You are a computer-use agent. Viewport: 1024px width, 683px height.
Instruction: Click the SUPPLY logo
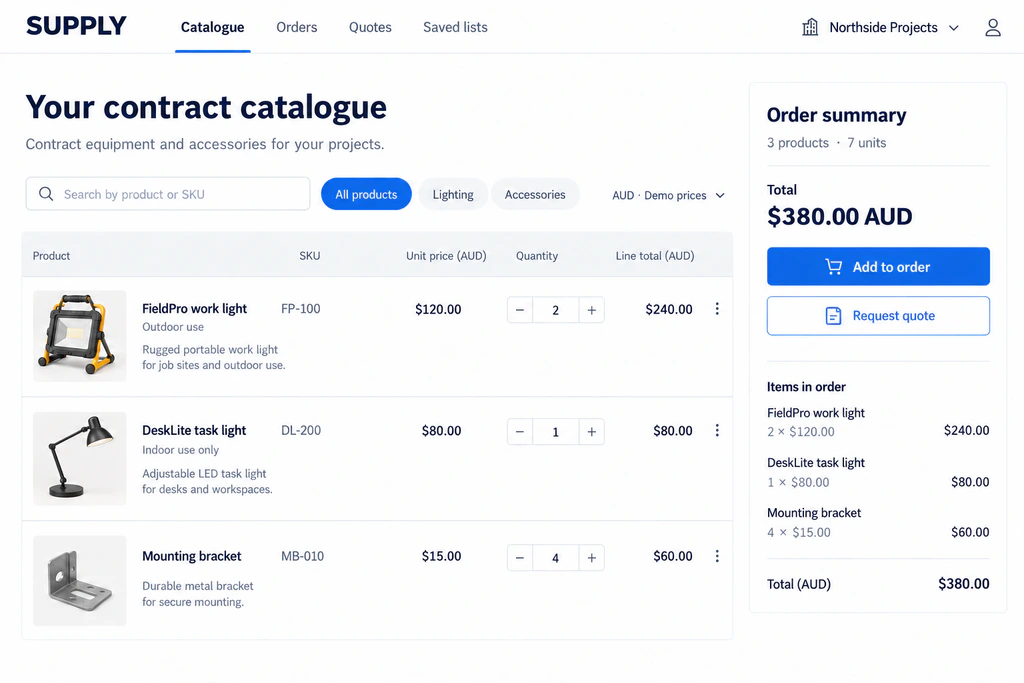pyautogui.click(x=76, y=26)
